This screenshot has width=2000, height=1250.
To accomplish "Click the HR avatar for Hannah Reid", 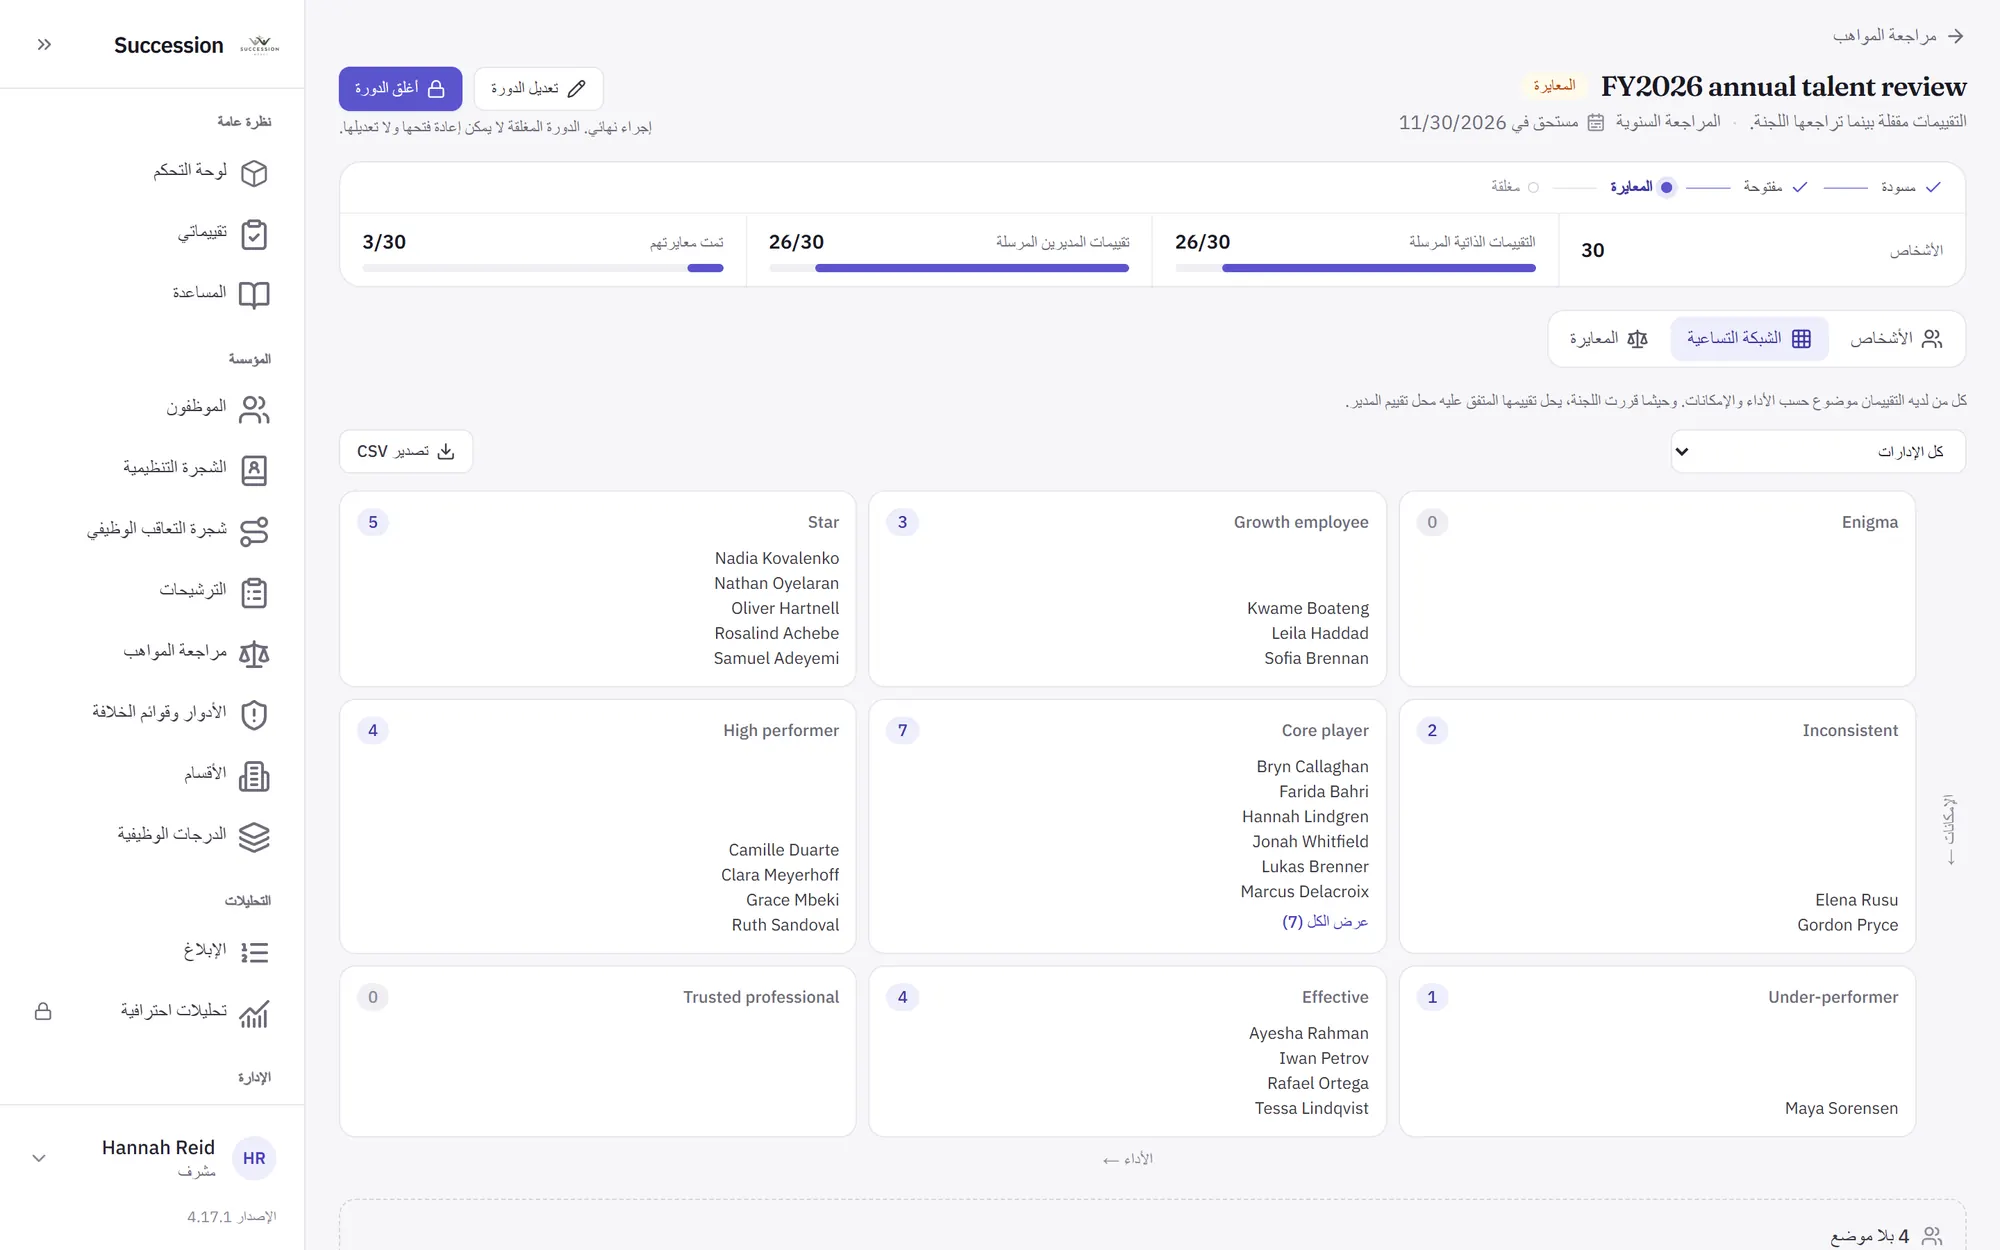I will point(254,1158).
